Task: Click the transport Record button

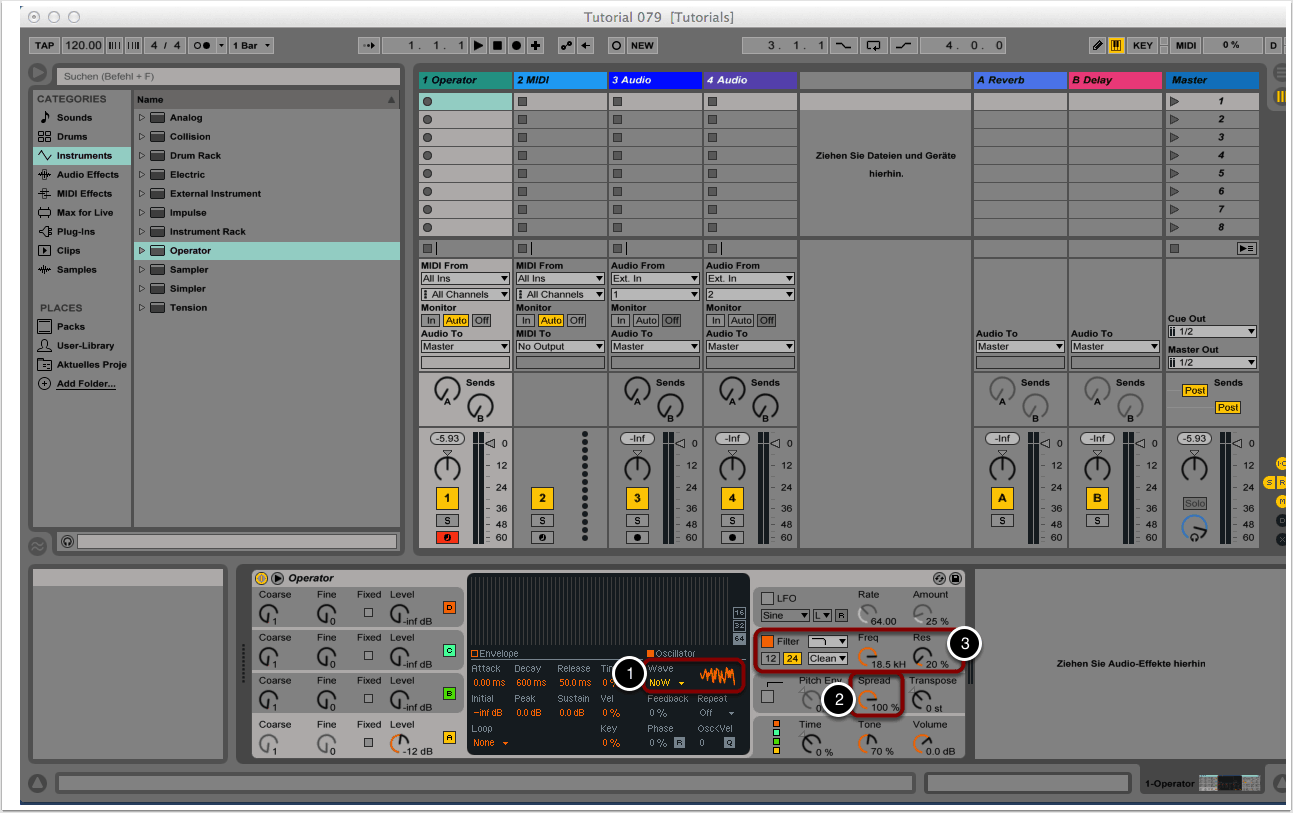Action: coord(516,45)
